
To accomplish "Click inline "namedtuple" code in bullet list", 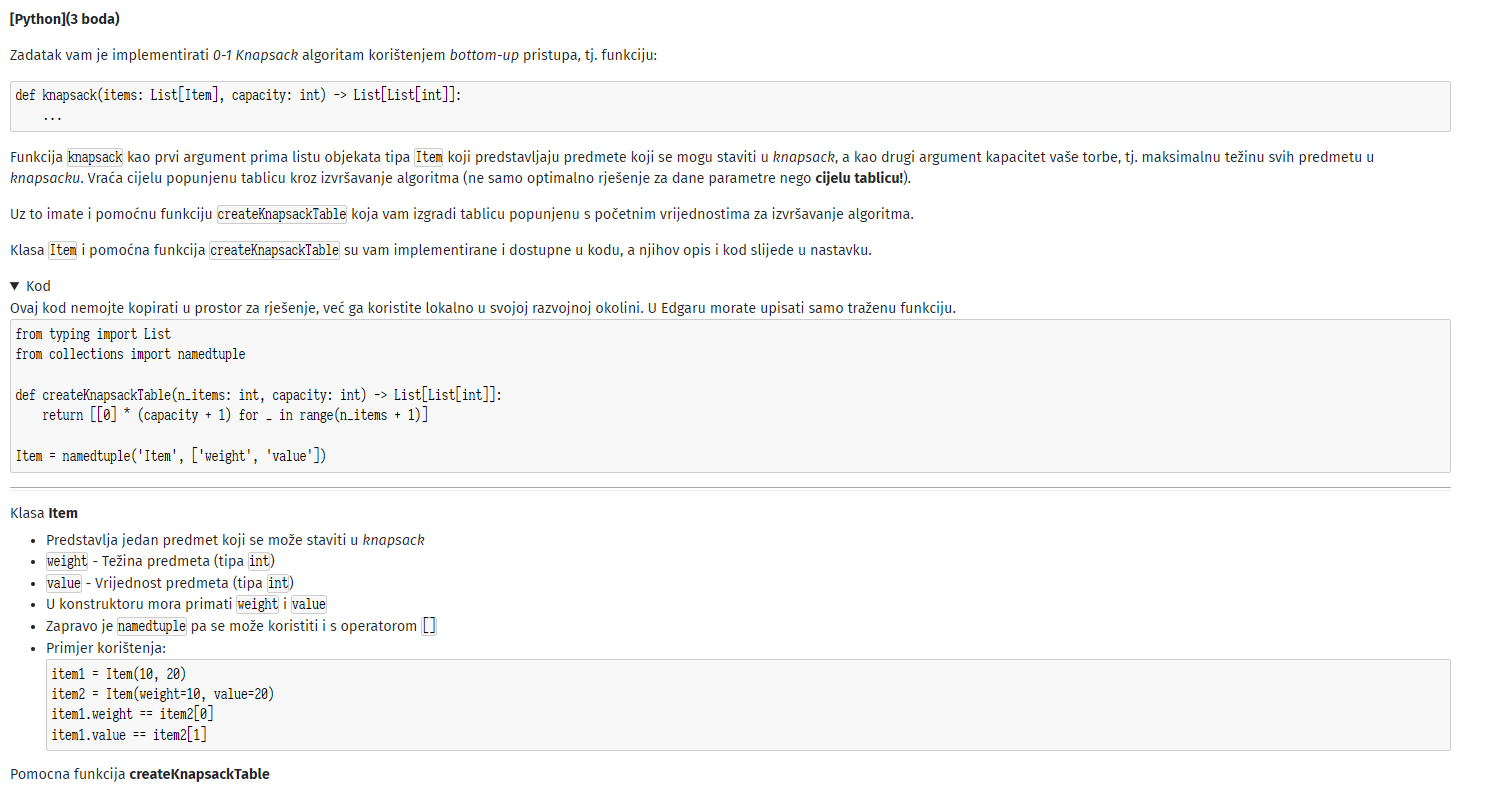I will [151, 627].
